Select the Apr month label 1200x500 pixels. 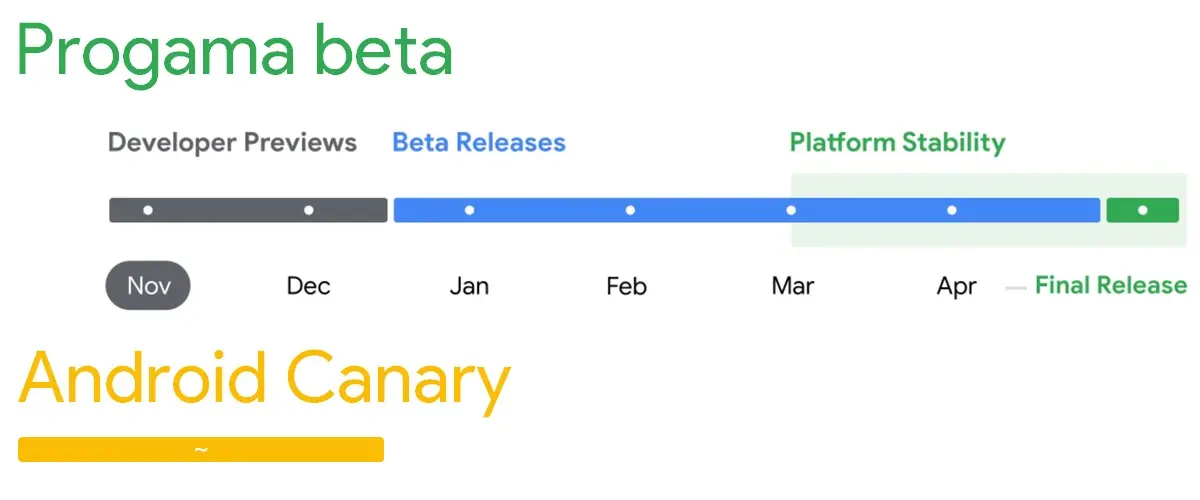956,286
